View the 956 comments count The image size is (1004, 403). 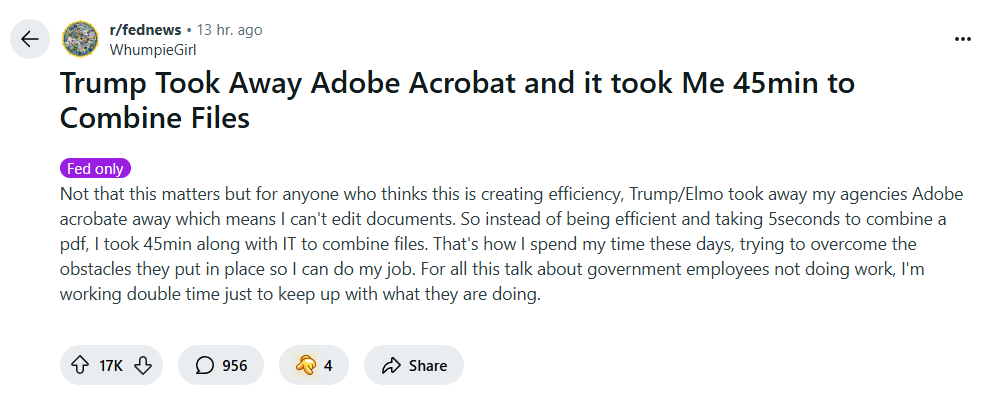(x=234, y=366)
